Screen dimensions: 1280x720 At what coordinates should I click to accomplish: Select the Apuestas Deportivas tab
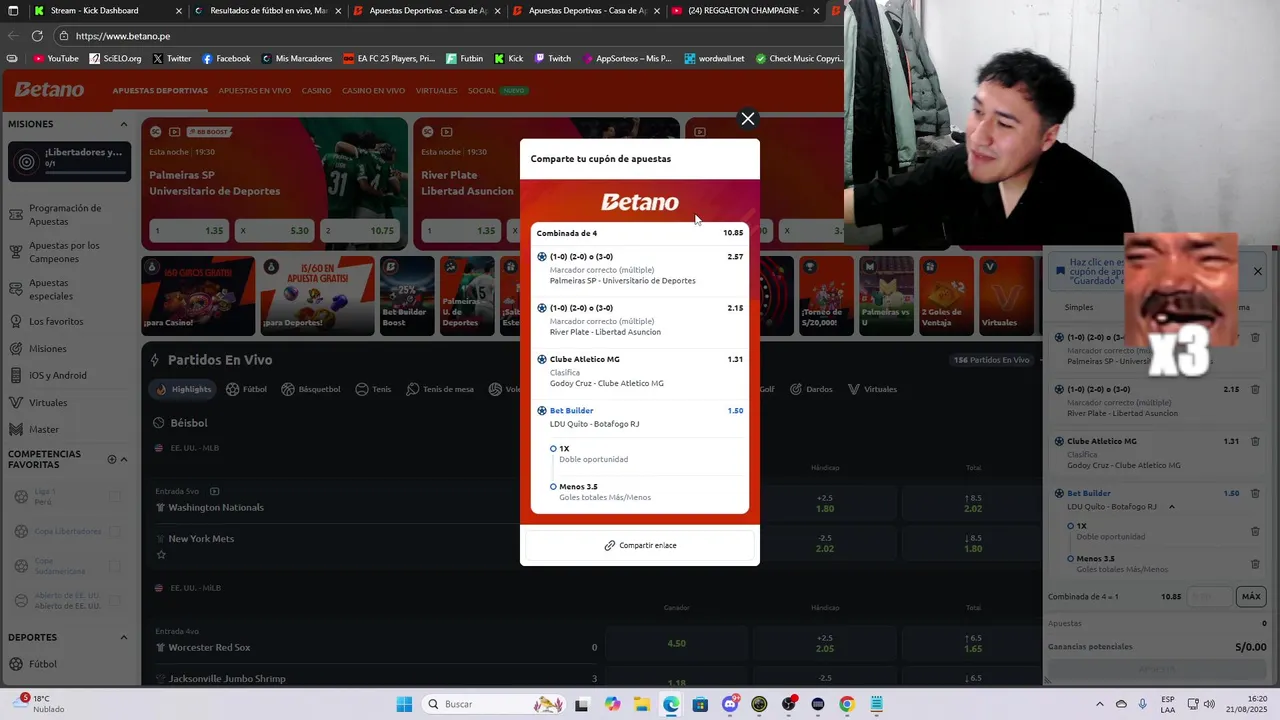160,90
